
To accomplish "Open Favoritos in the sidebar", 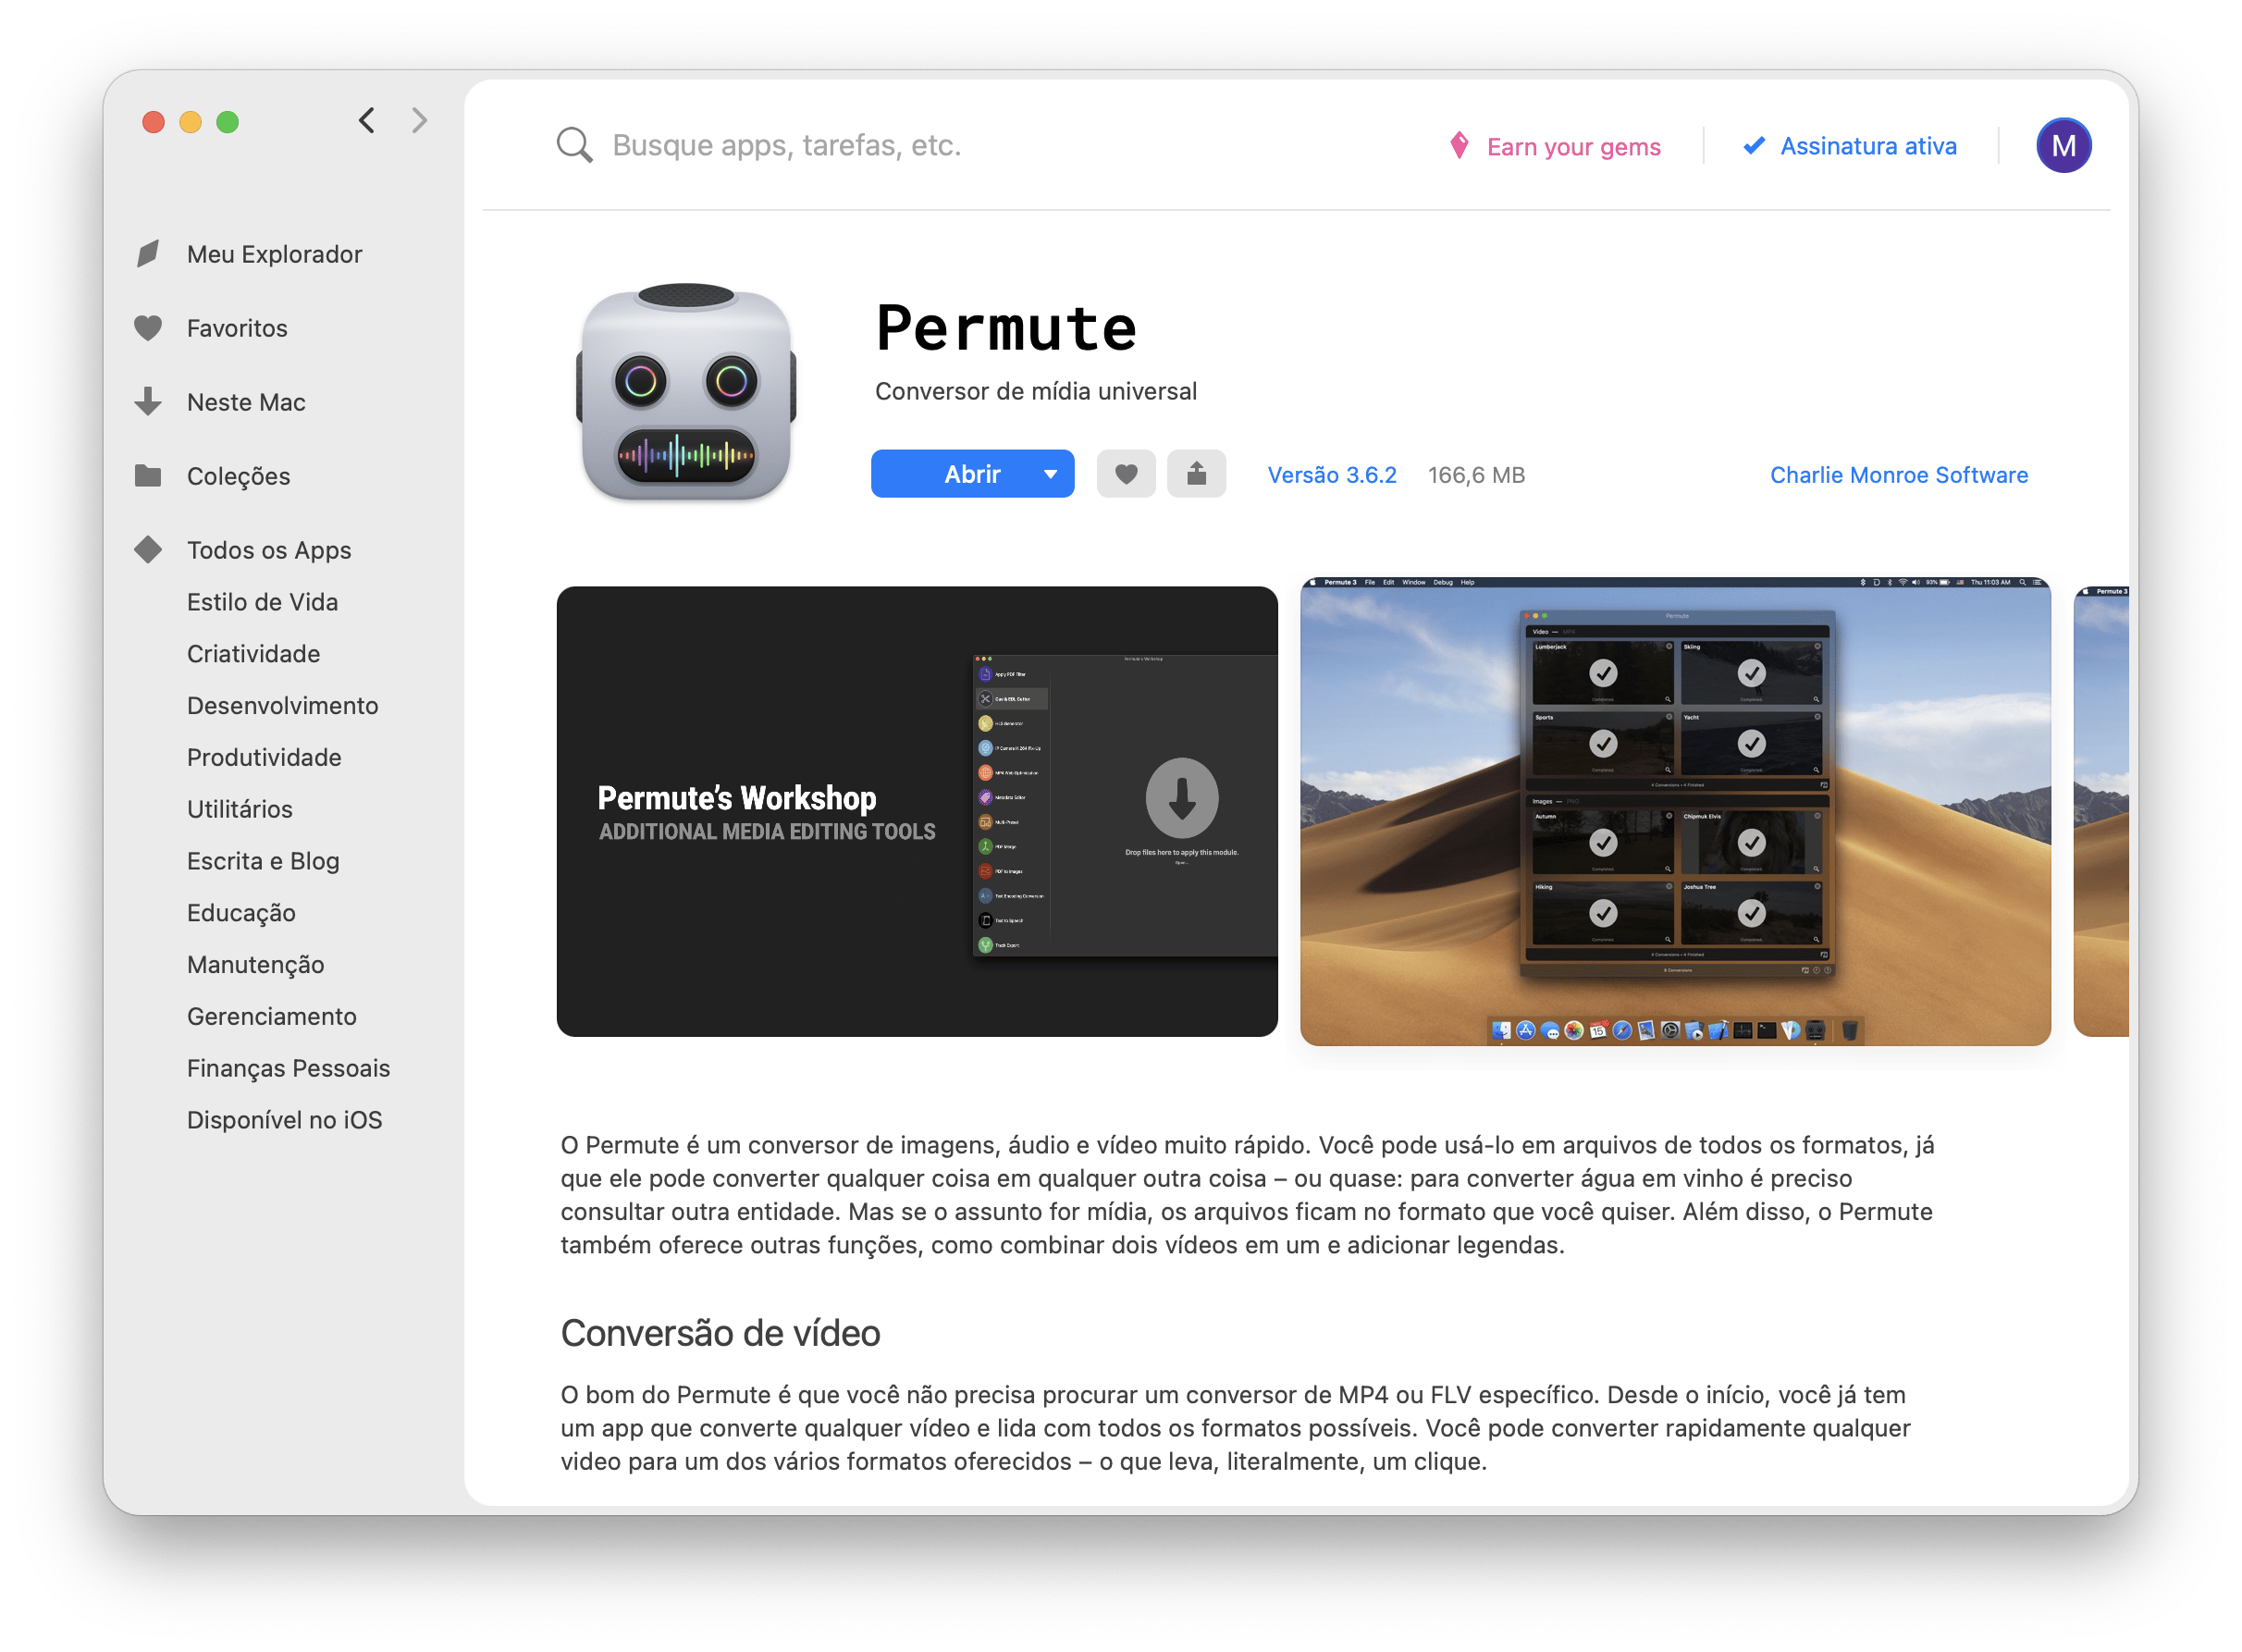I will (x=237, y=328).
